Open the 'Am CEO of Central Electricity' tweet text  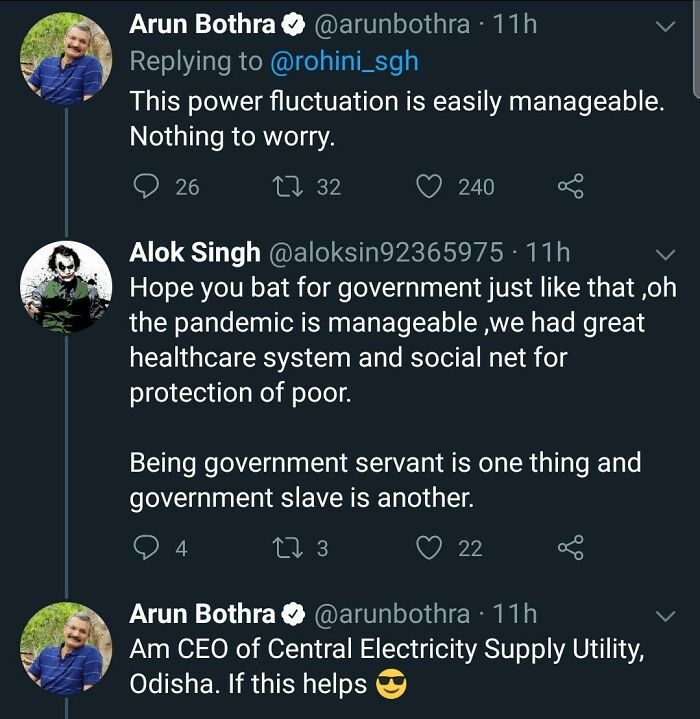(387, 666)
